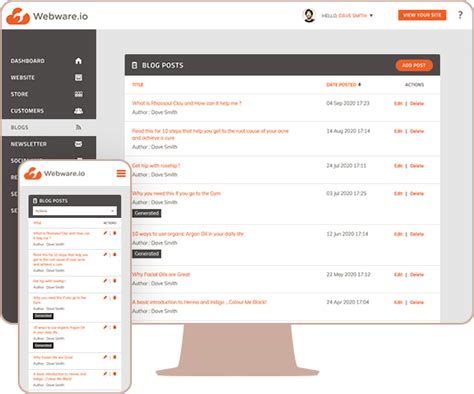Open the help question mark icon
The width and height of the screenshot is (474, 394).
[460, 15]
